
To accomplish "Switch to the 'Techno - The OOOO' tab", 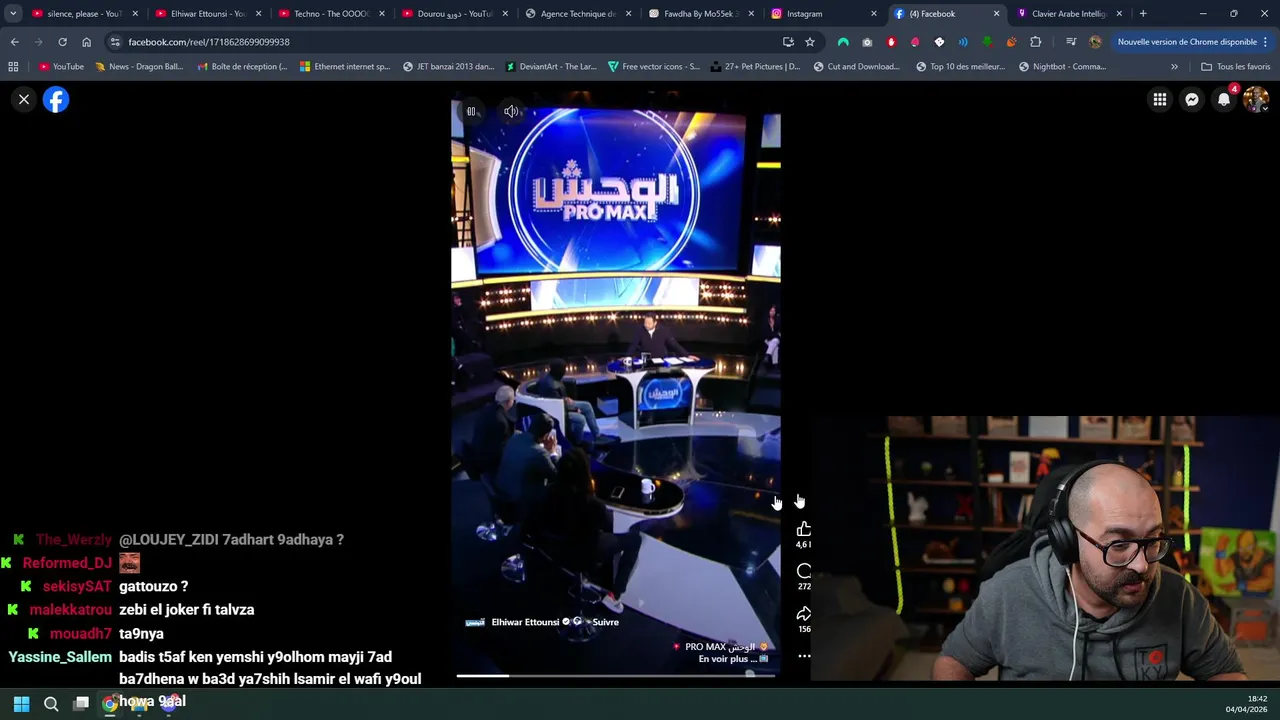I will tap(331, 14).
